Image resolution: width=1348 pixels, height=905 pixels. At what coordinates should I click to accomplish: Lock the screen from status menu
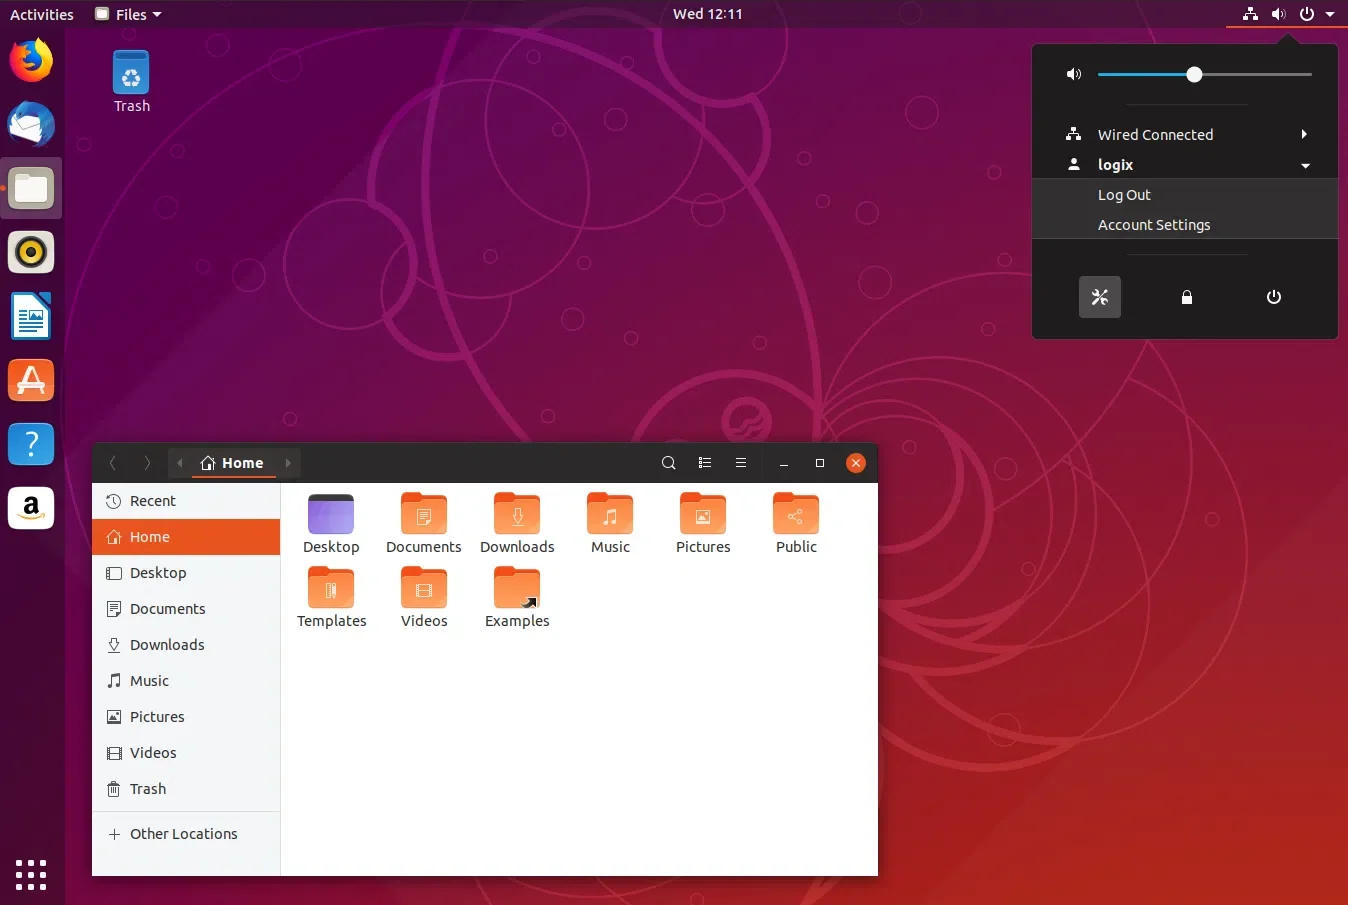coord(1187,297)
